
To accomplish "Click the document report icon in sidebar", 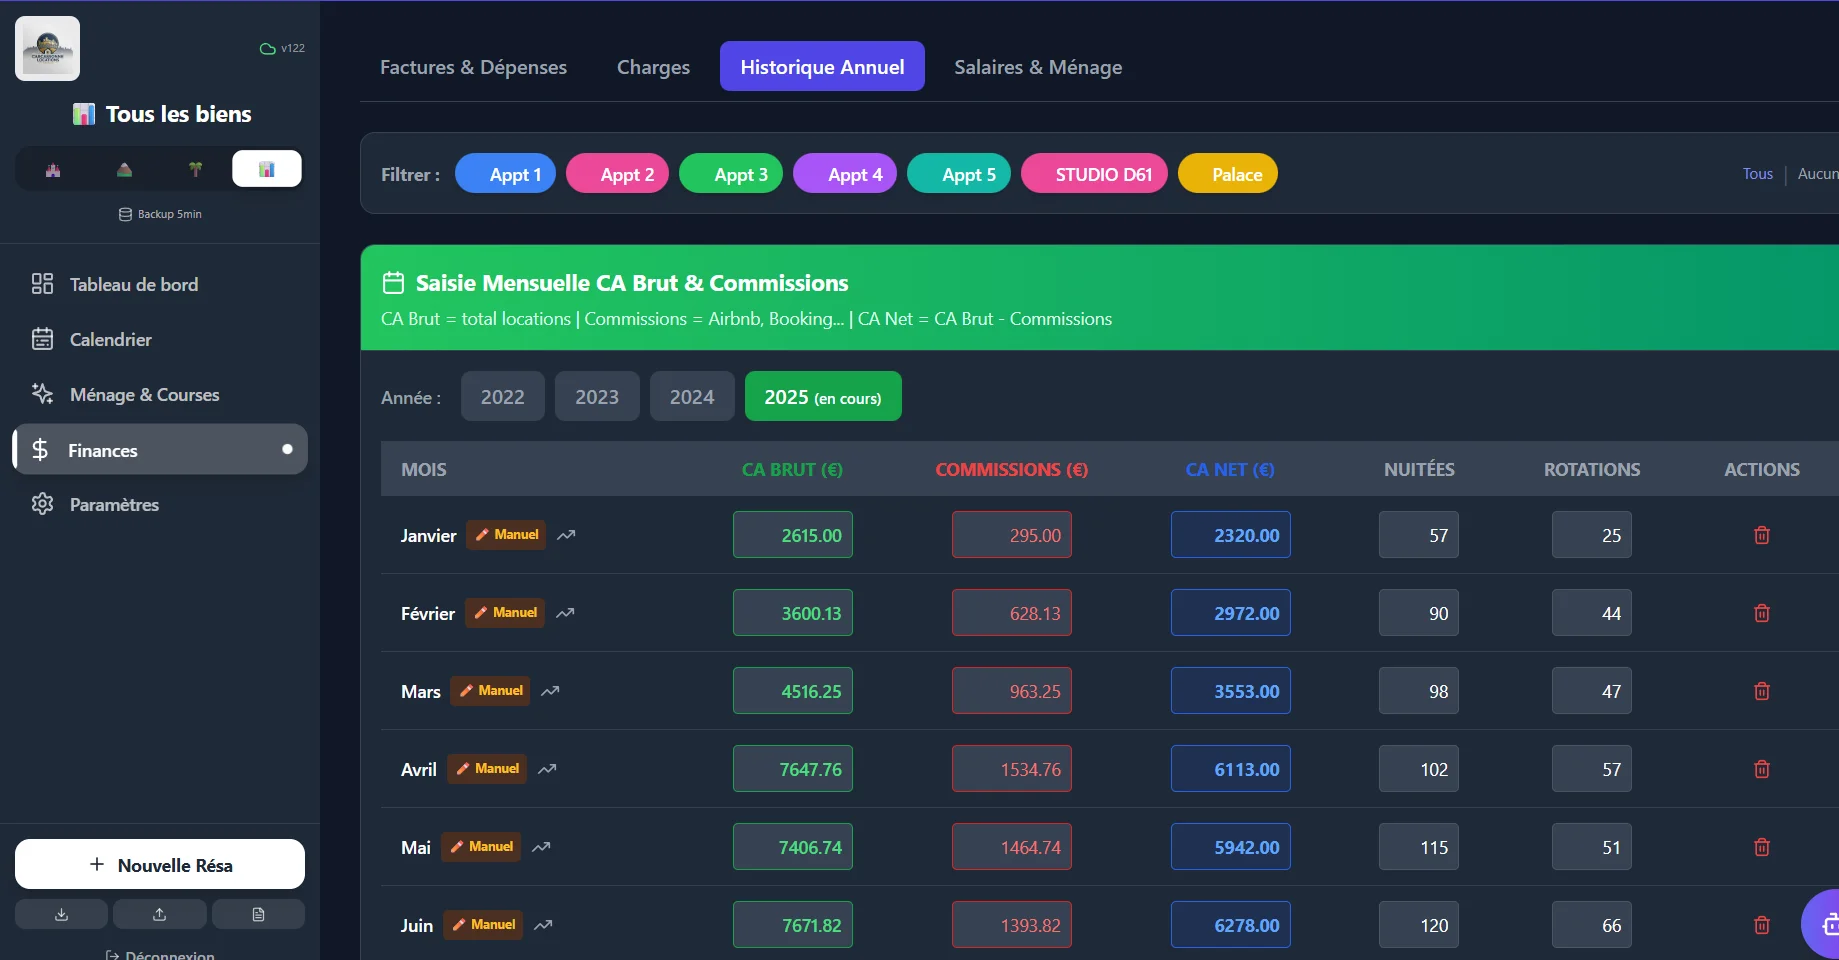I will (258, 914).
